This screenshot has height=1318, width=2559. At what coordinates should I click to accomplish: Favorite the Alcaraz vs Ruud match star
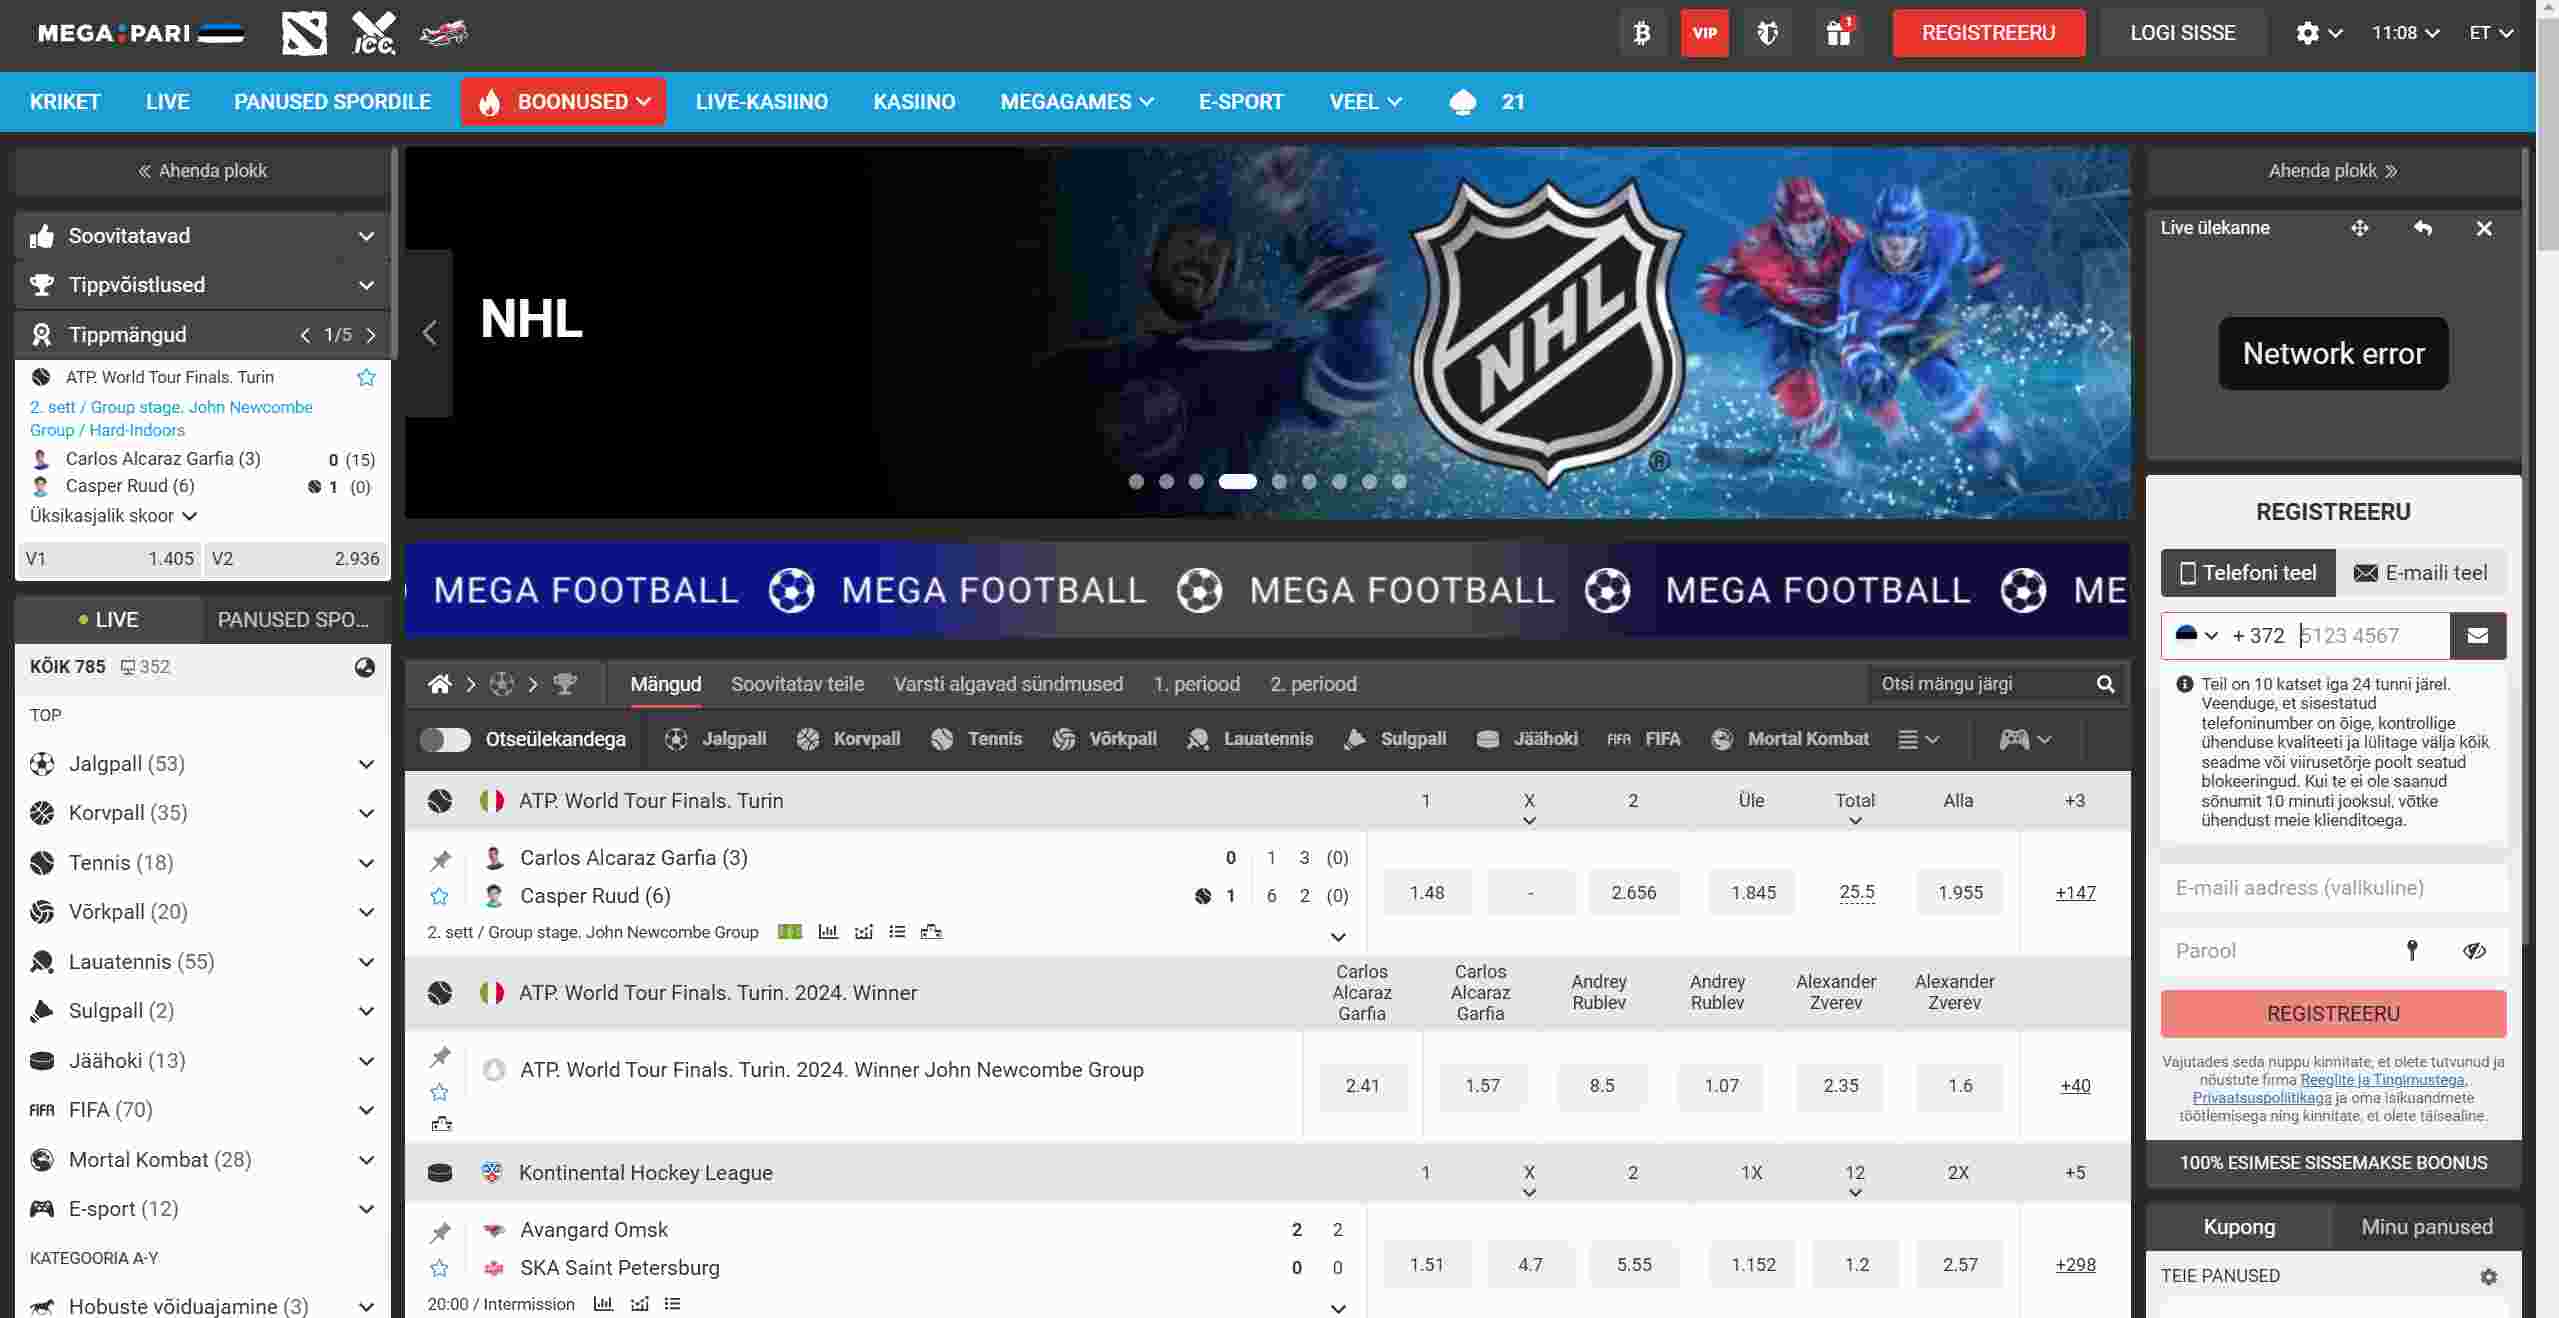(x=439, y=896)
